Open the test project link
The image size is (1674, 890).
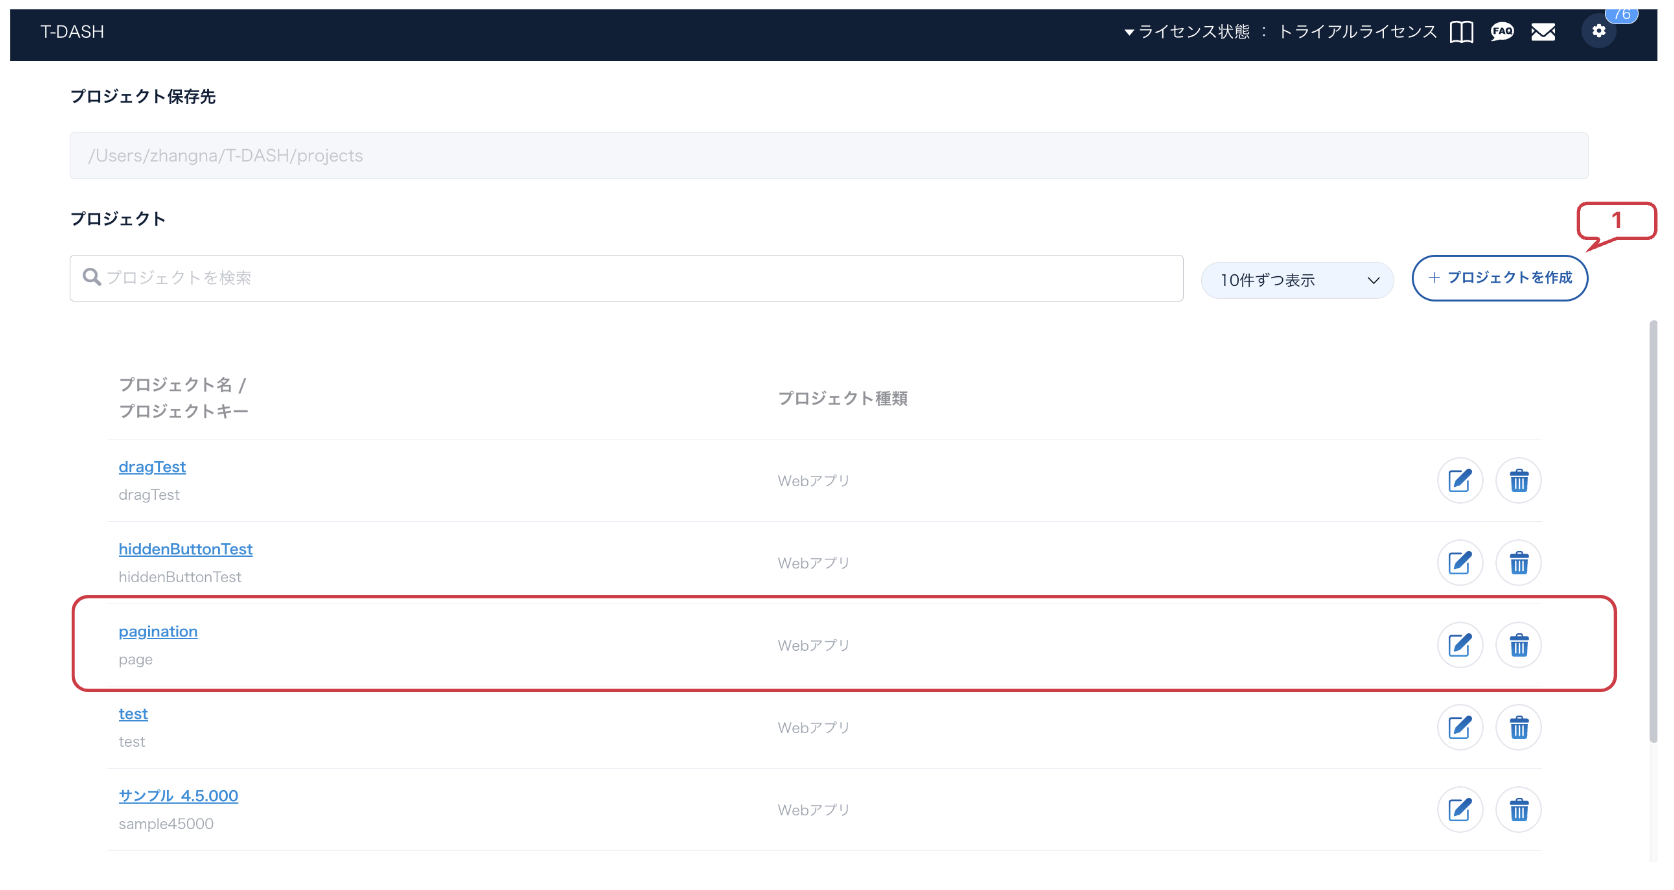[x=133, y=714]
